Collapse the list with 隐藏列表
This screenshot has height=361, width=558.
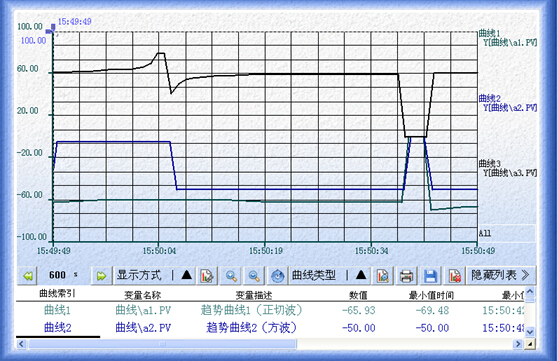500,275
